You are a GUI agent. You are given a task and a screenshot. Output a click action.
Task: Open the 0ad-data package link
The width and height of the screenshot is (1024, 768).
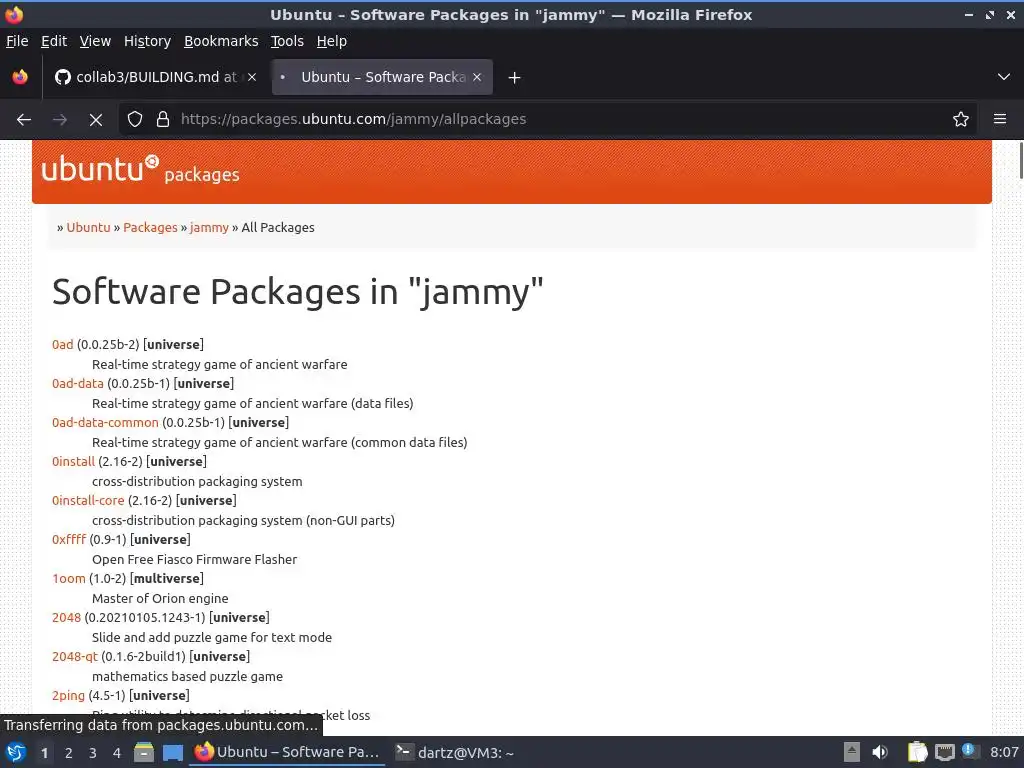coord(78,384)
